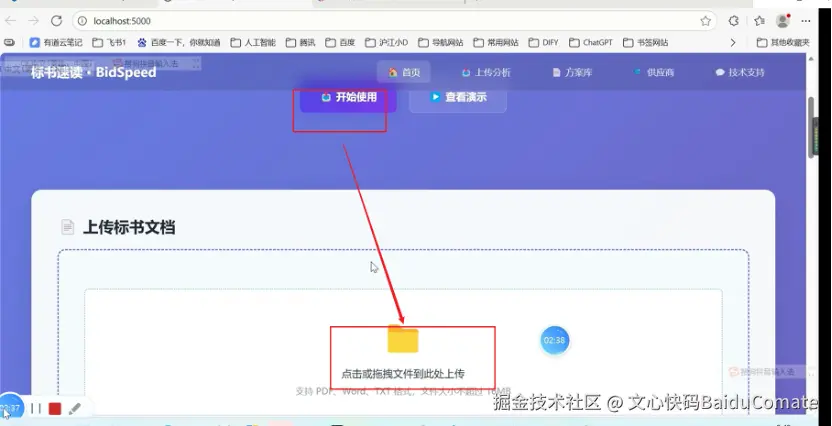This screenshot has width=832, height=426.
Task: Select the recorder pencil annotation tool
Action: (75, 408)
